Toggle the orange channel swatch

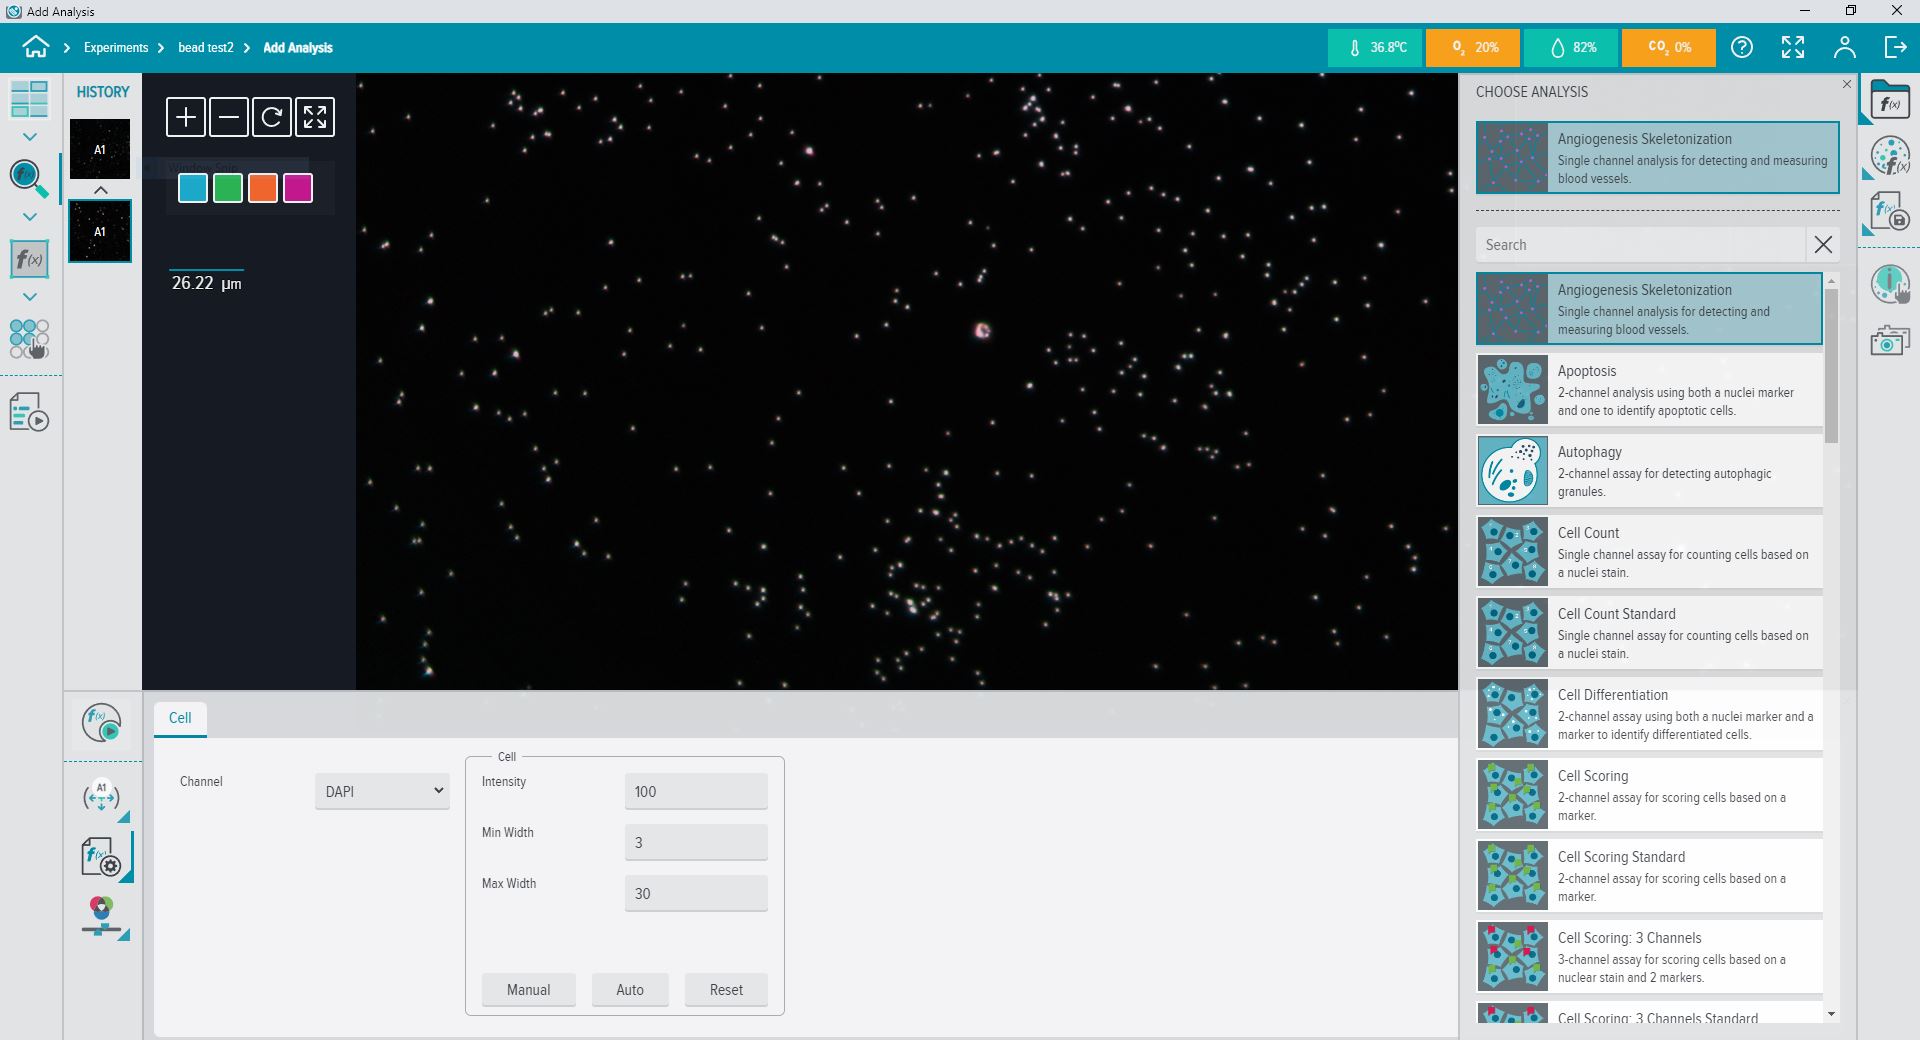tap(263, 188)
